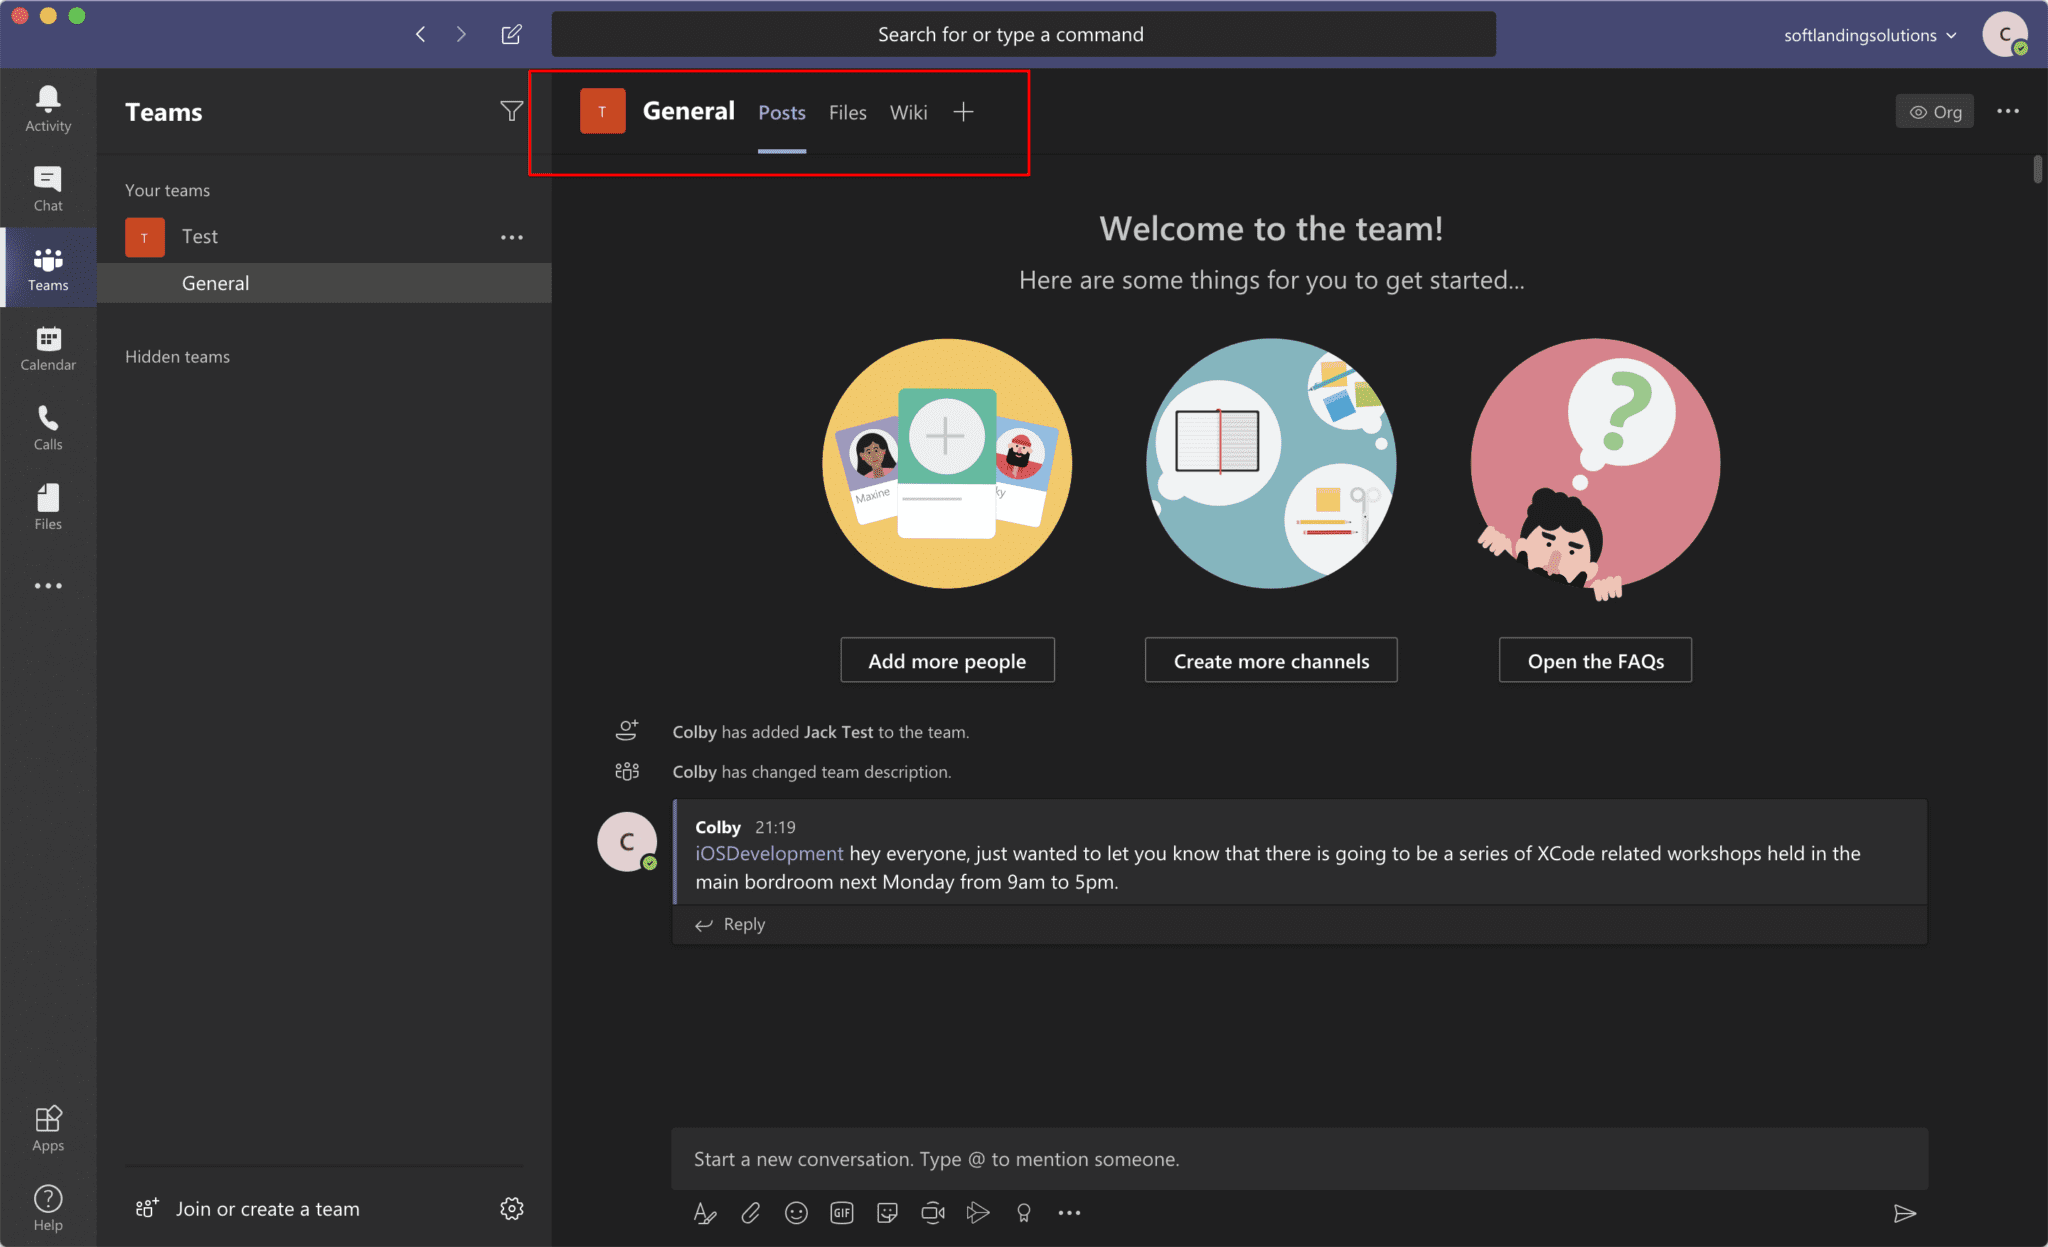Click the Create more channels button
This screenshot has height=1247, width=2048.
coord(1270,660)
